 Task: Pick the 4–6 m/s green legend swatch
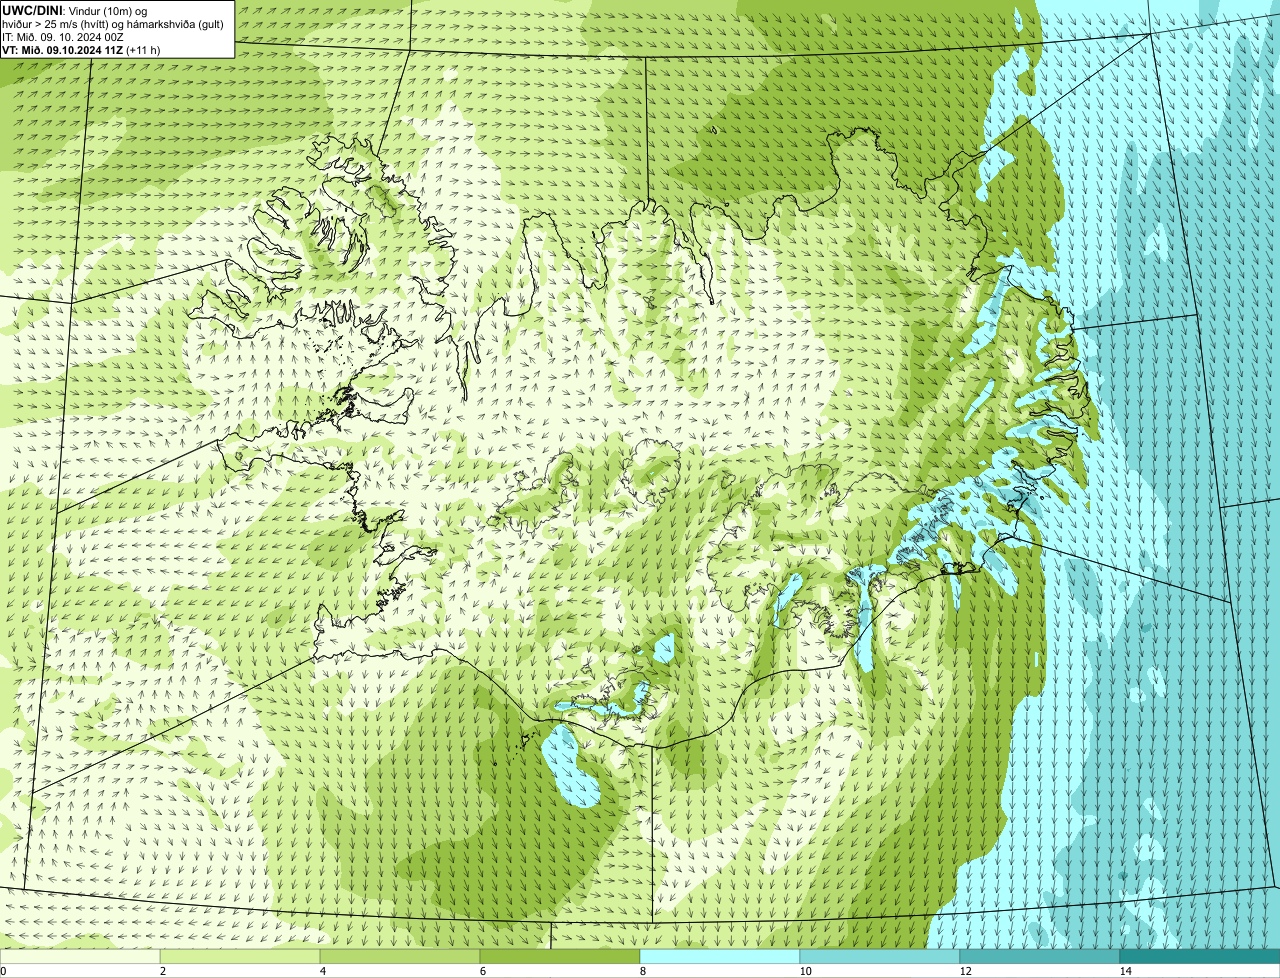pos(400,957)
